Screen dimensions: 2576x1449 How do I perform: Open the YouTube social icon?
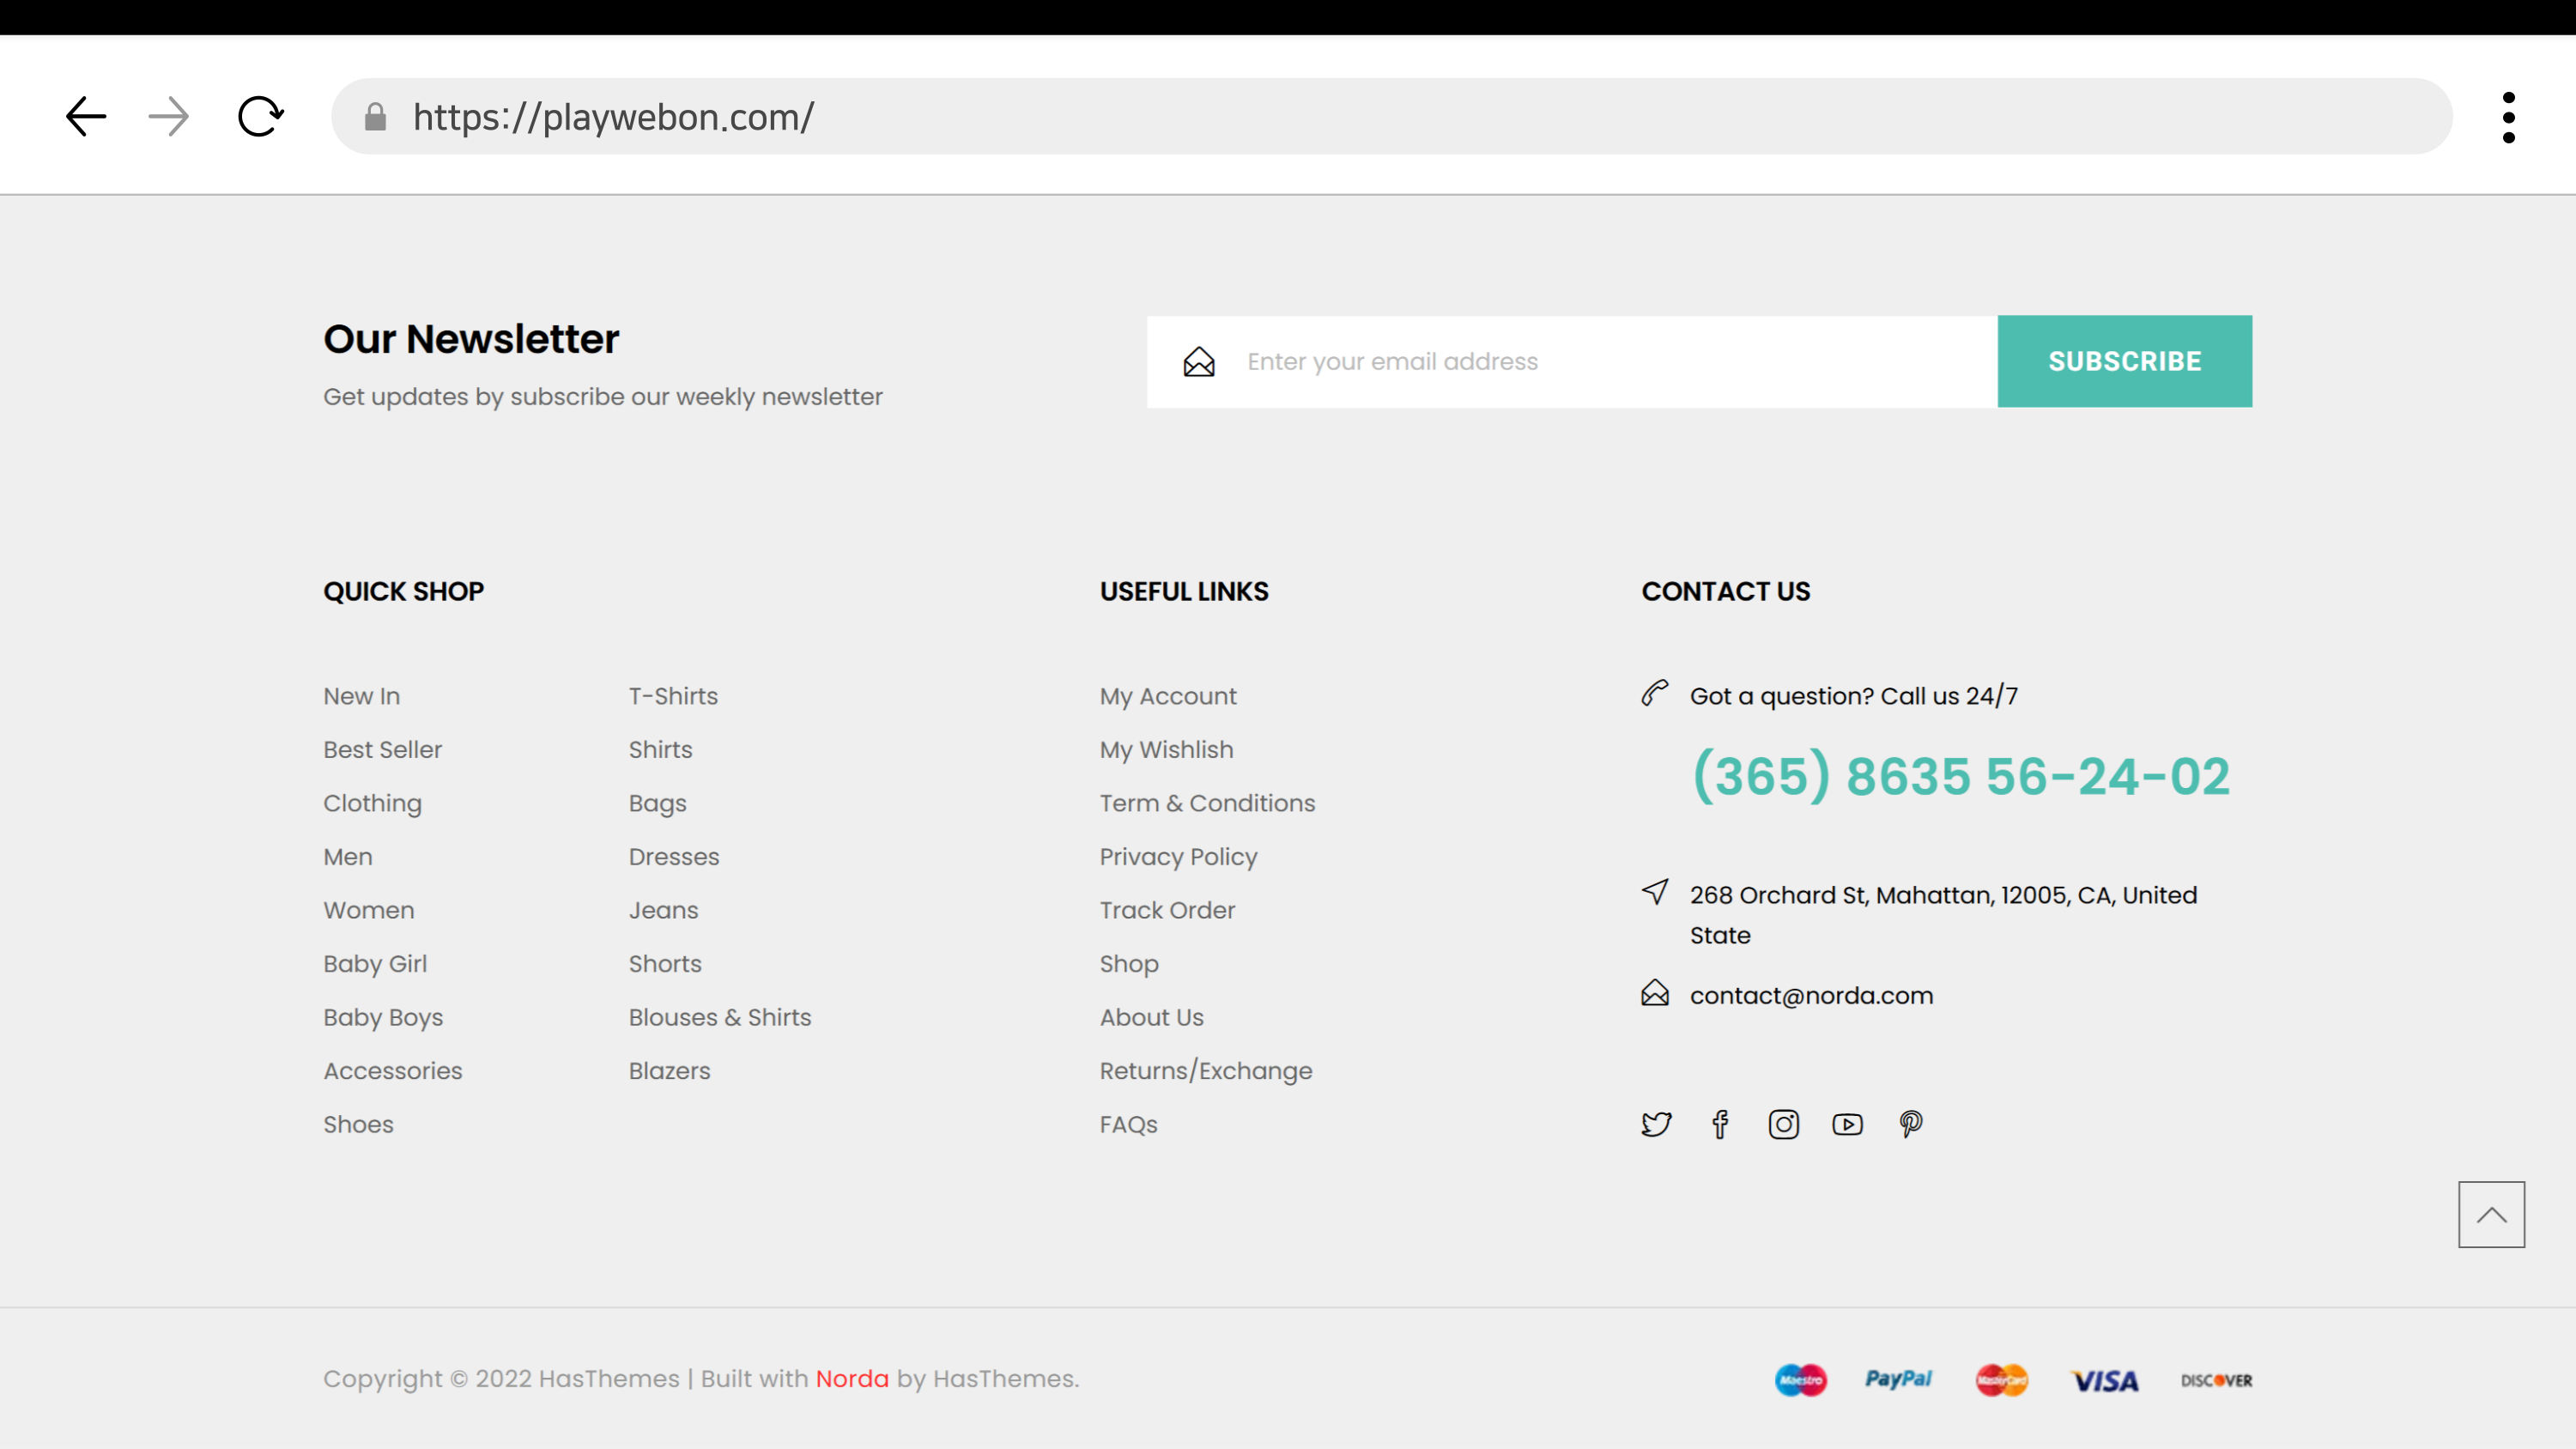click(1847, 1124)
